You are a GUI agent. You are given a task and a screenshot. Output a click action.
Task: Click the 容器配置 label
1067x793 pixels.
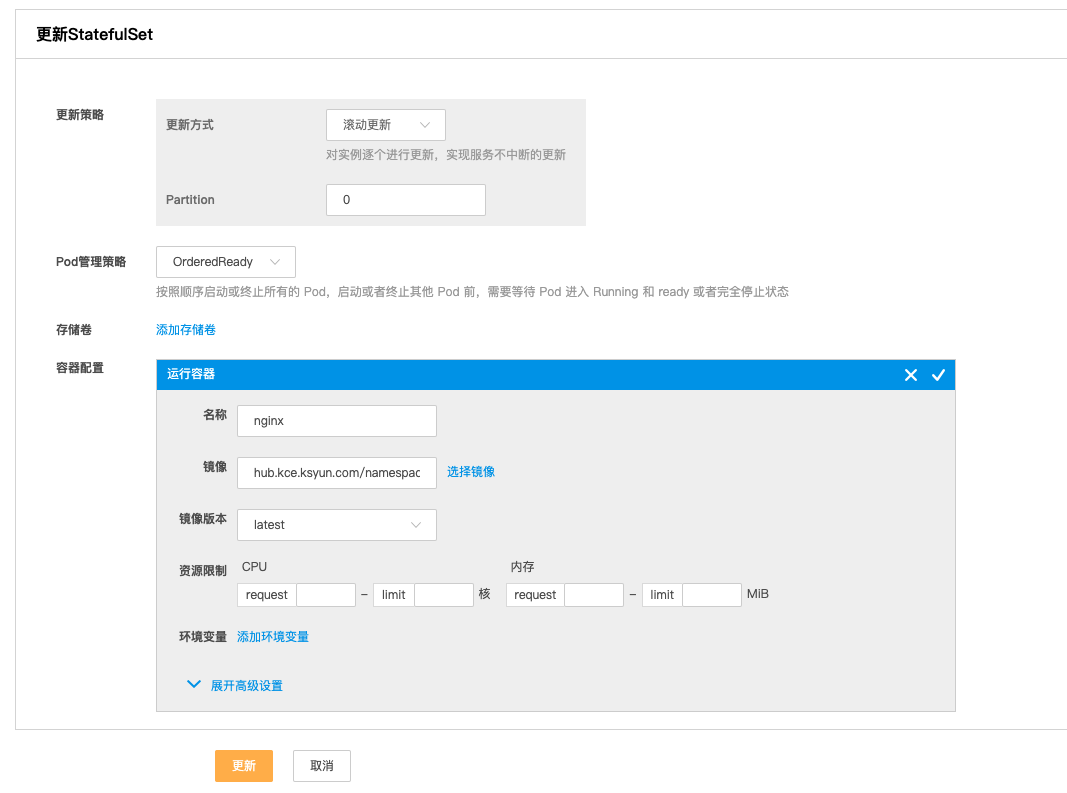coord(80,368)
